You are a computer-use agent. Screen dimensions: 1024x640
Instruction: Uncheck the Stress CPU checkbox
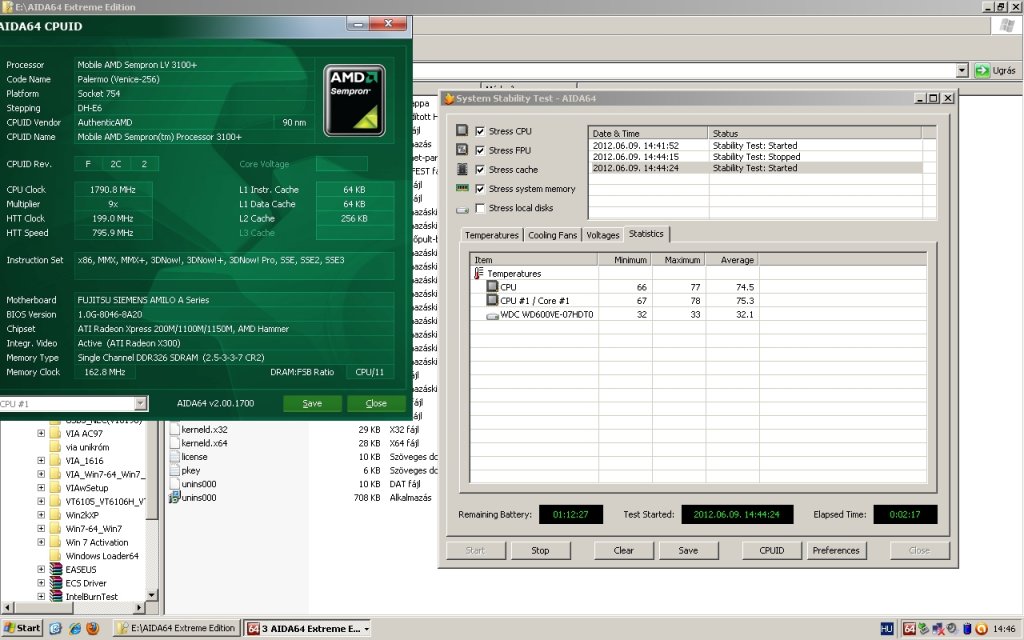click(x=480, y=131)
